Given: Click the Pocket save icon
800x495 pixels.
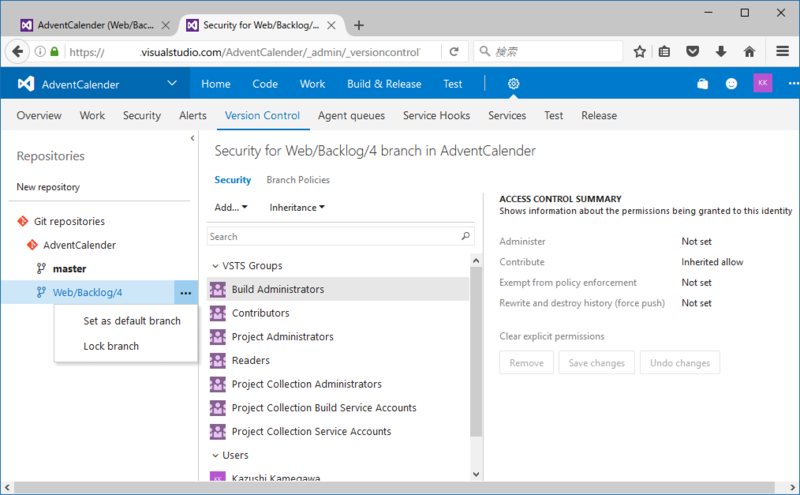Looking at the screenshot, I should pyautogui.click(x=692, y=52).
